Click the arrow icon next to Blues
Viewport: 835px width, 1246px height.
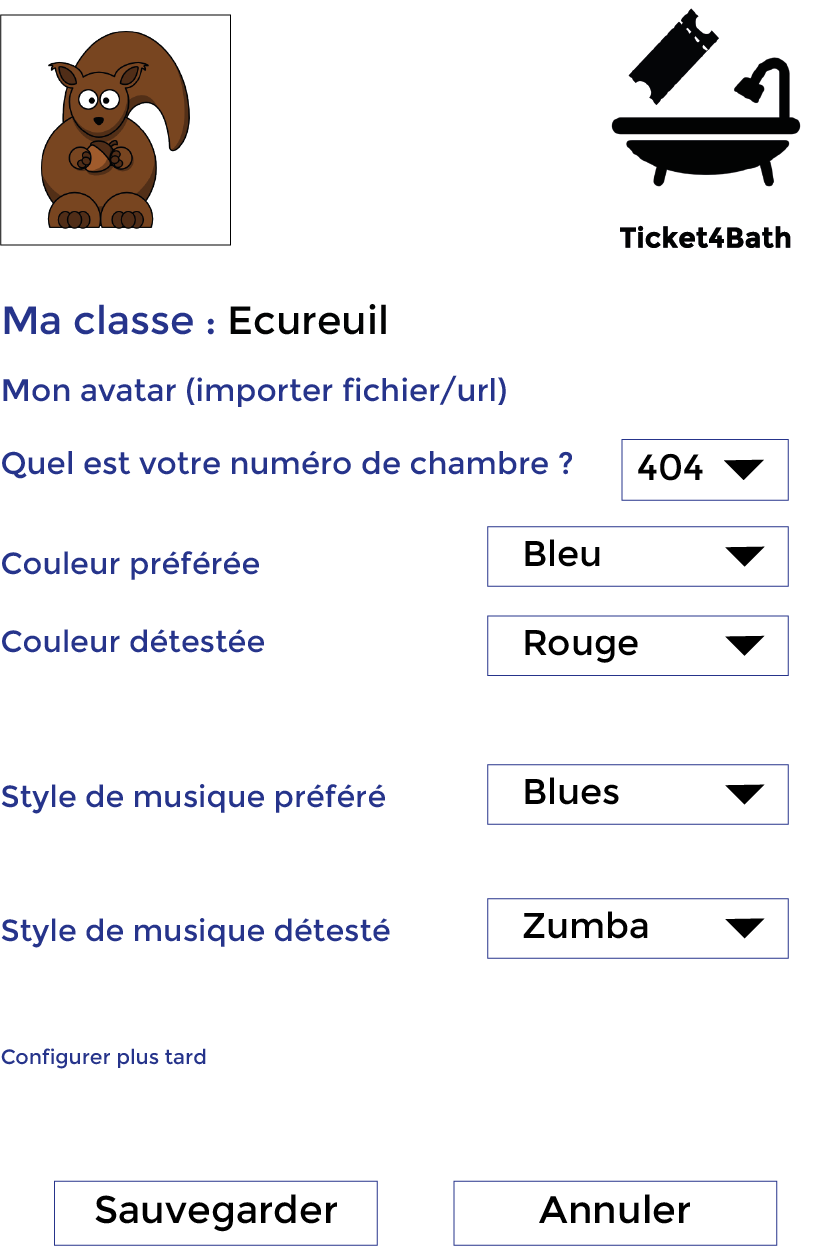coord(744,794)
